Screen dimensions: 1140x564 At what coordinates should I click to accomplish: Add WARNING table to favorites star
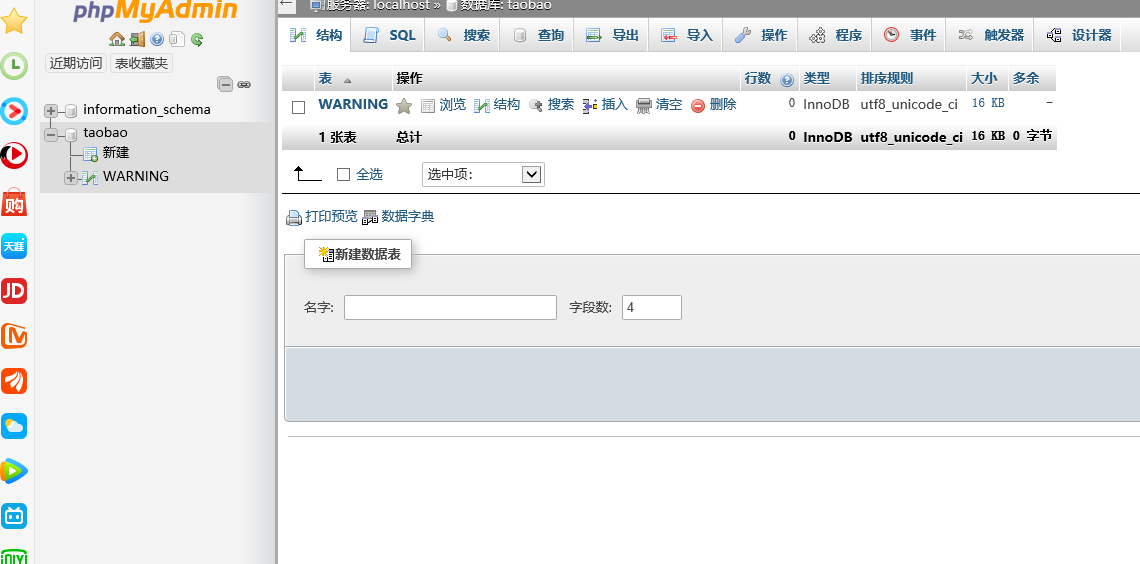(404, 106)
